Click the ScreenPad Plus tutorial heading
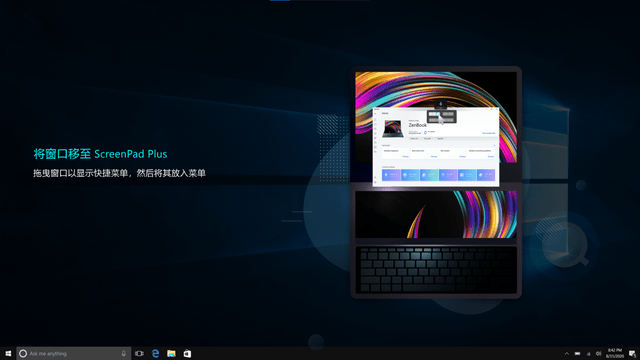Viewport: 640px width, 360px height. 100,154
